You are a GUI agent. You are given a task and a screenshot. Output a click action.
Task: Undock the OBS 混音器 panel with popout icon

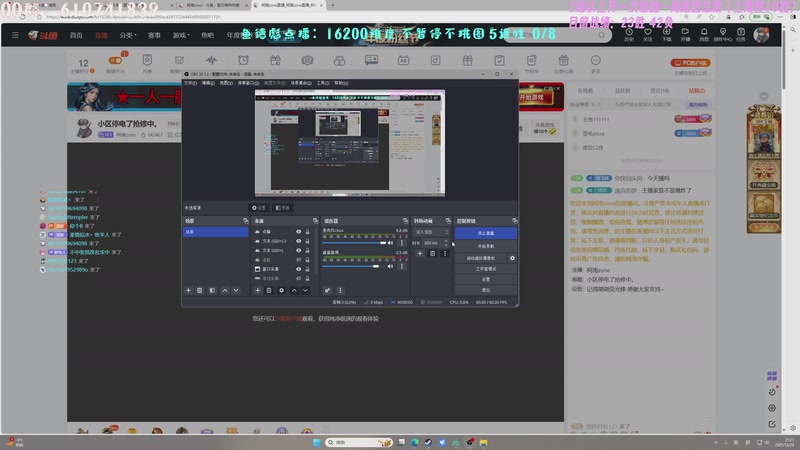click(x=405, y=221)
